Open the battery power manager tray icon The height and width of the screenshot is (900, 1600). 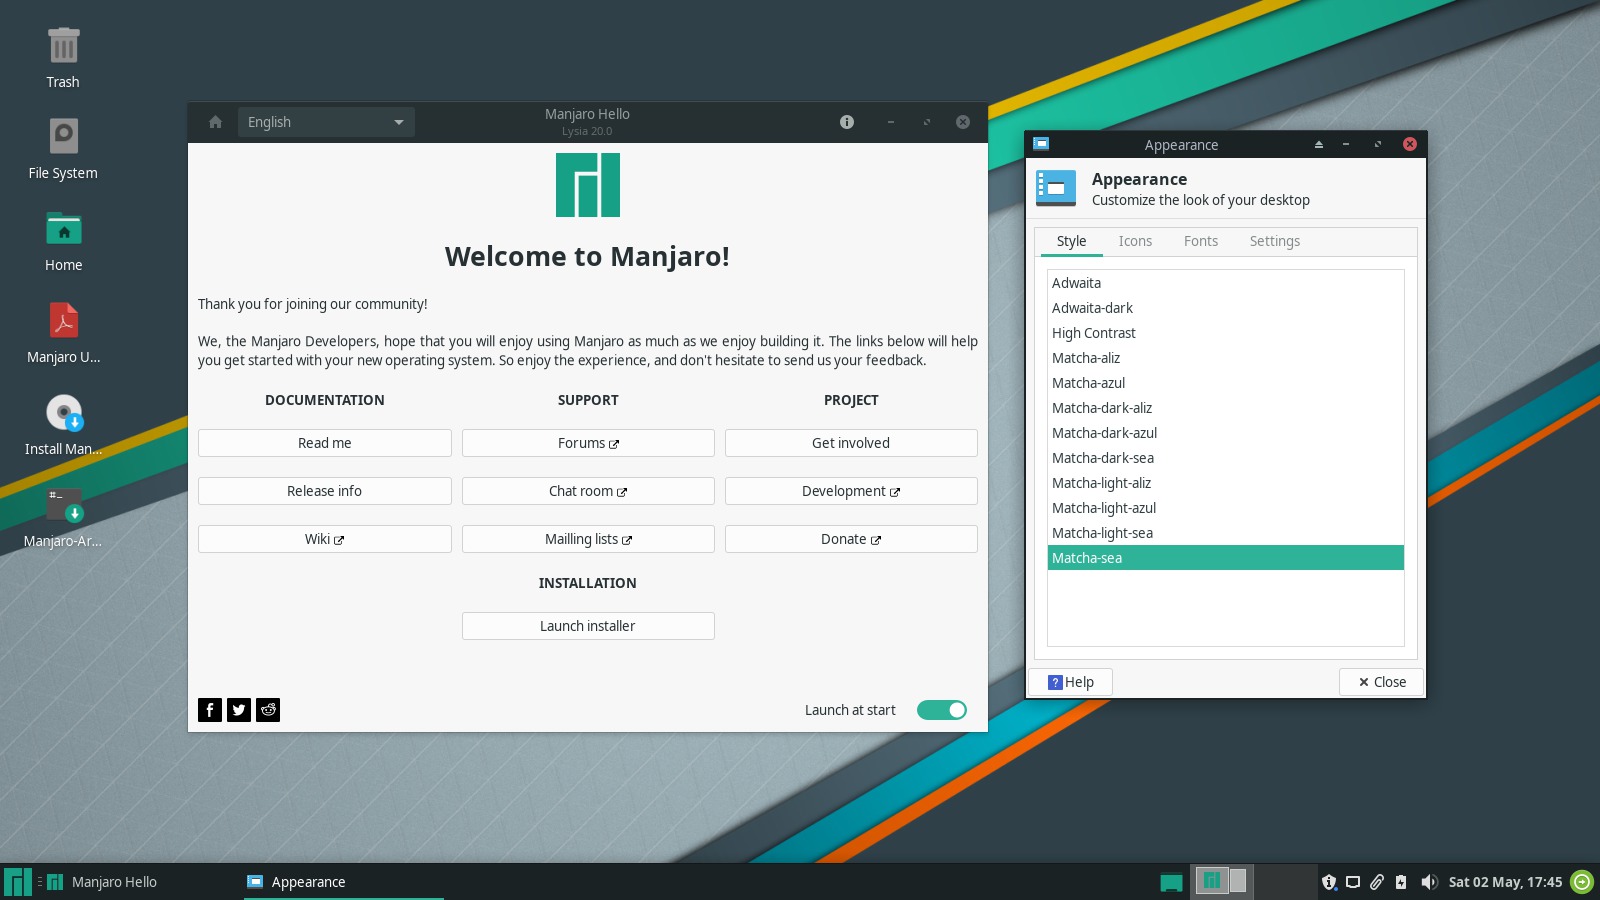pos(1401,882)
